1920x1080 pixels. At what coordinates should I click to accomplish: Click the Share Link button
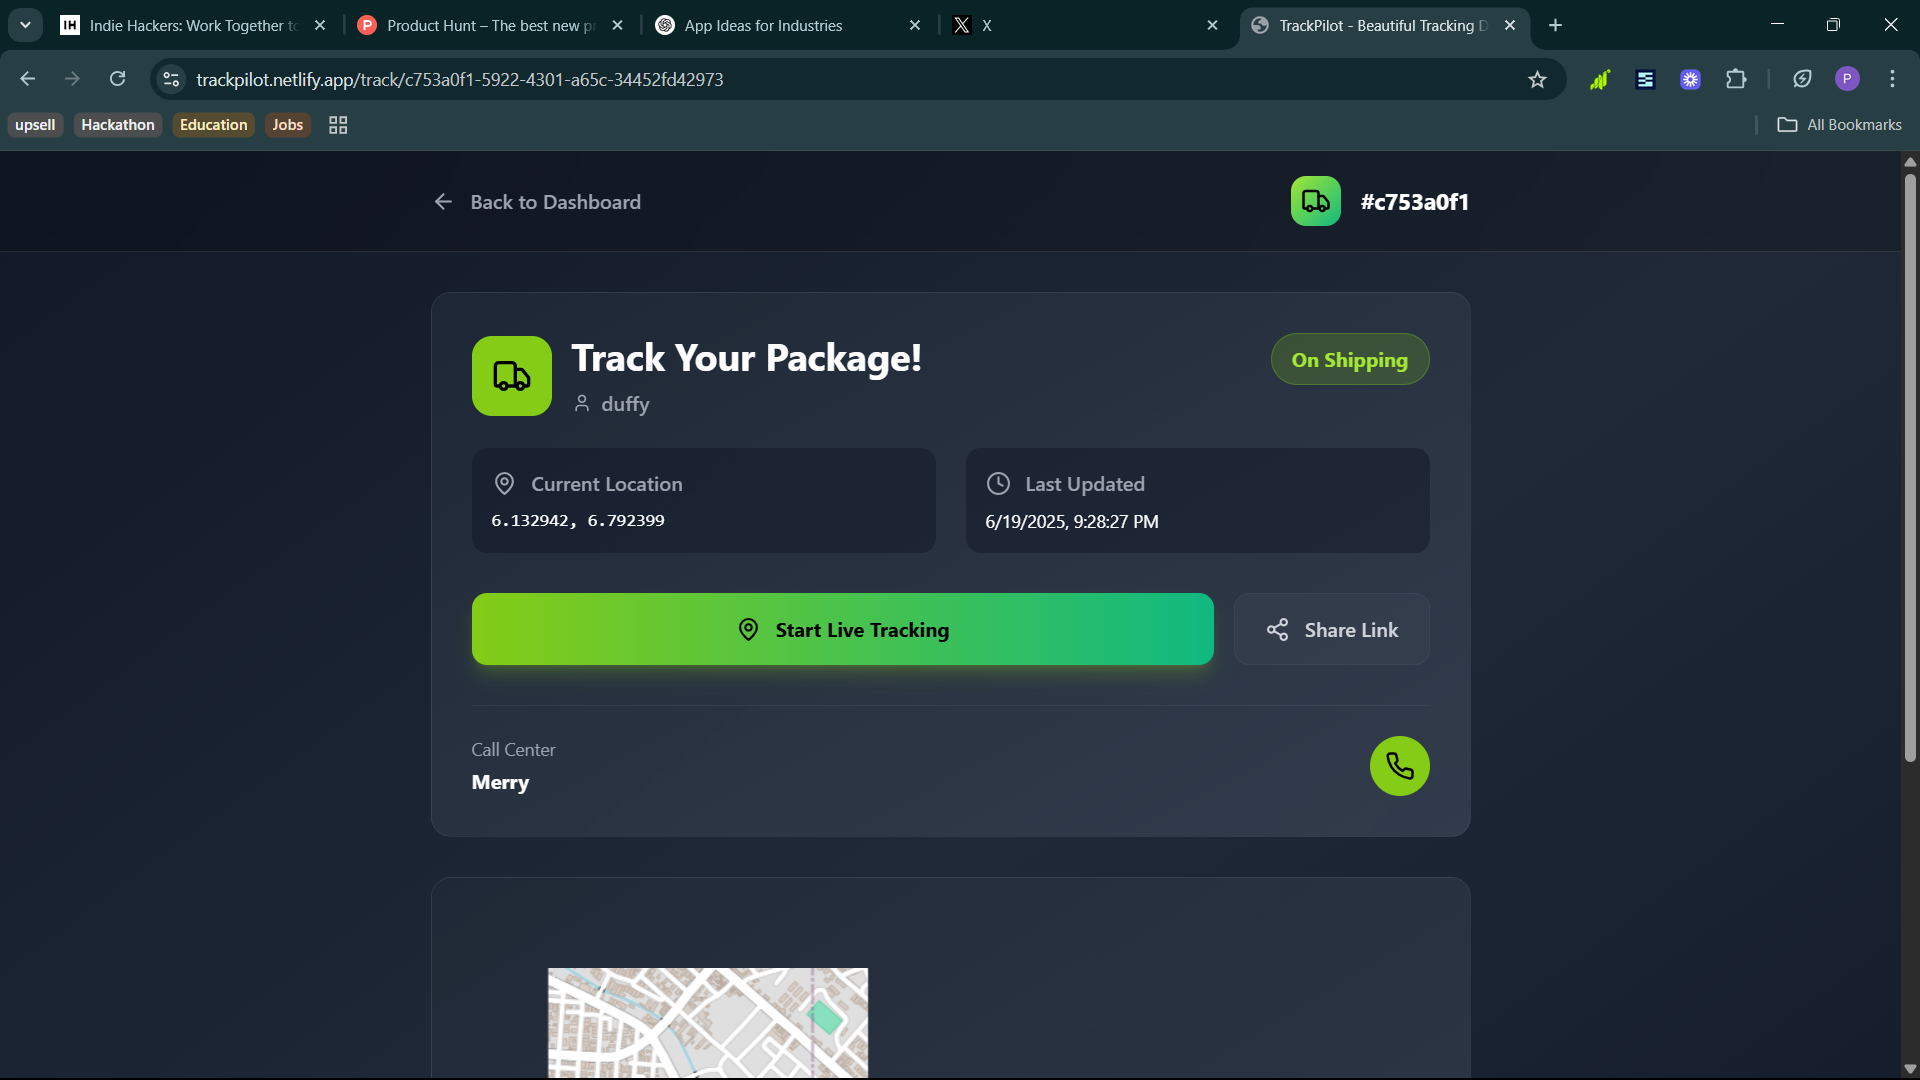pos(1331,629)
